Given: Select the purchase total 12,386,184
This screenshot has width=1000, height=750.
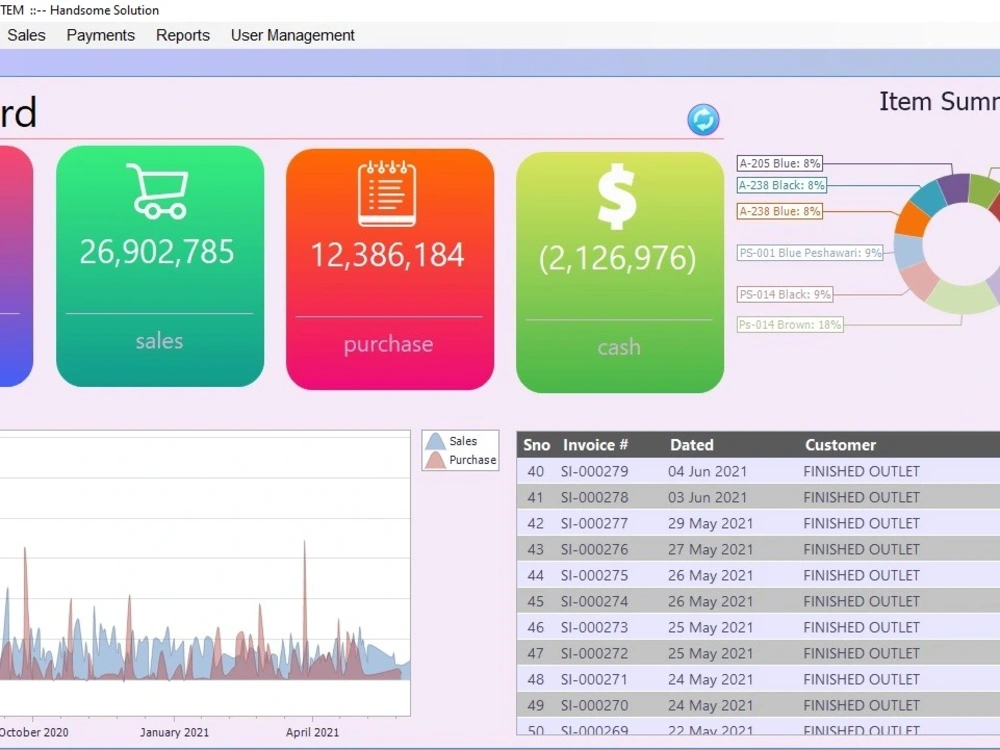Looking at the screenshot, I should pos(387,254).
